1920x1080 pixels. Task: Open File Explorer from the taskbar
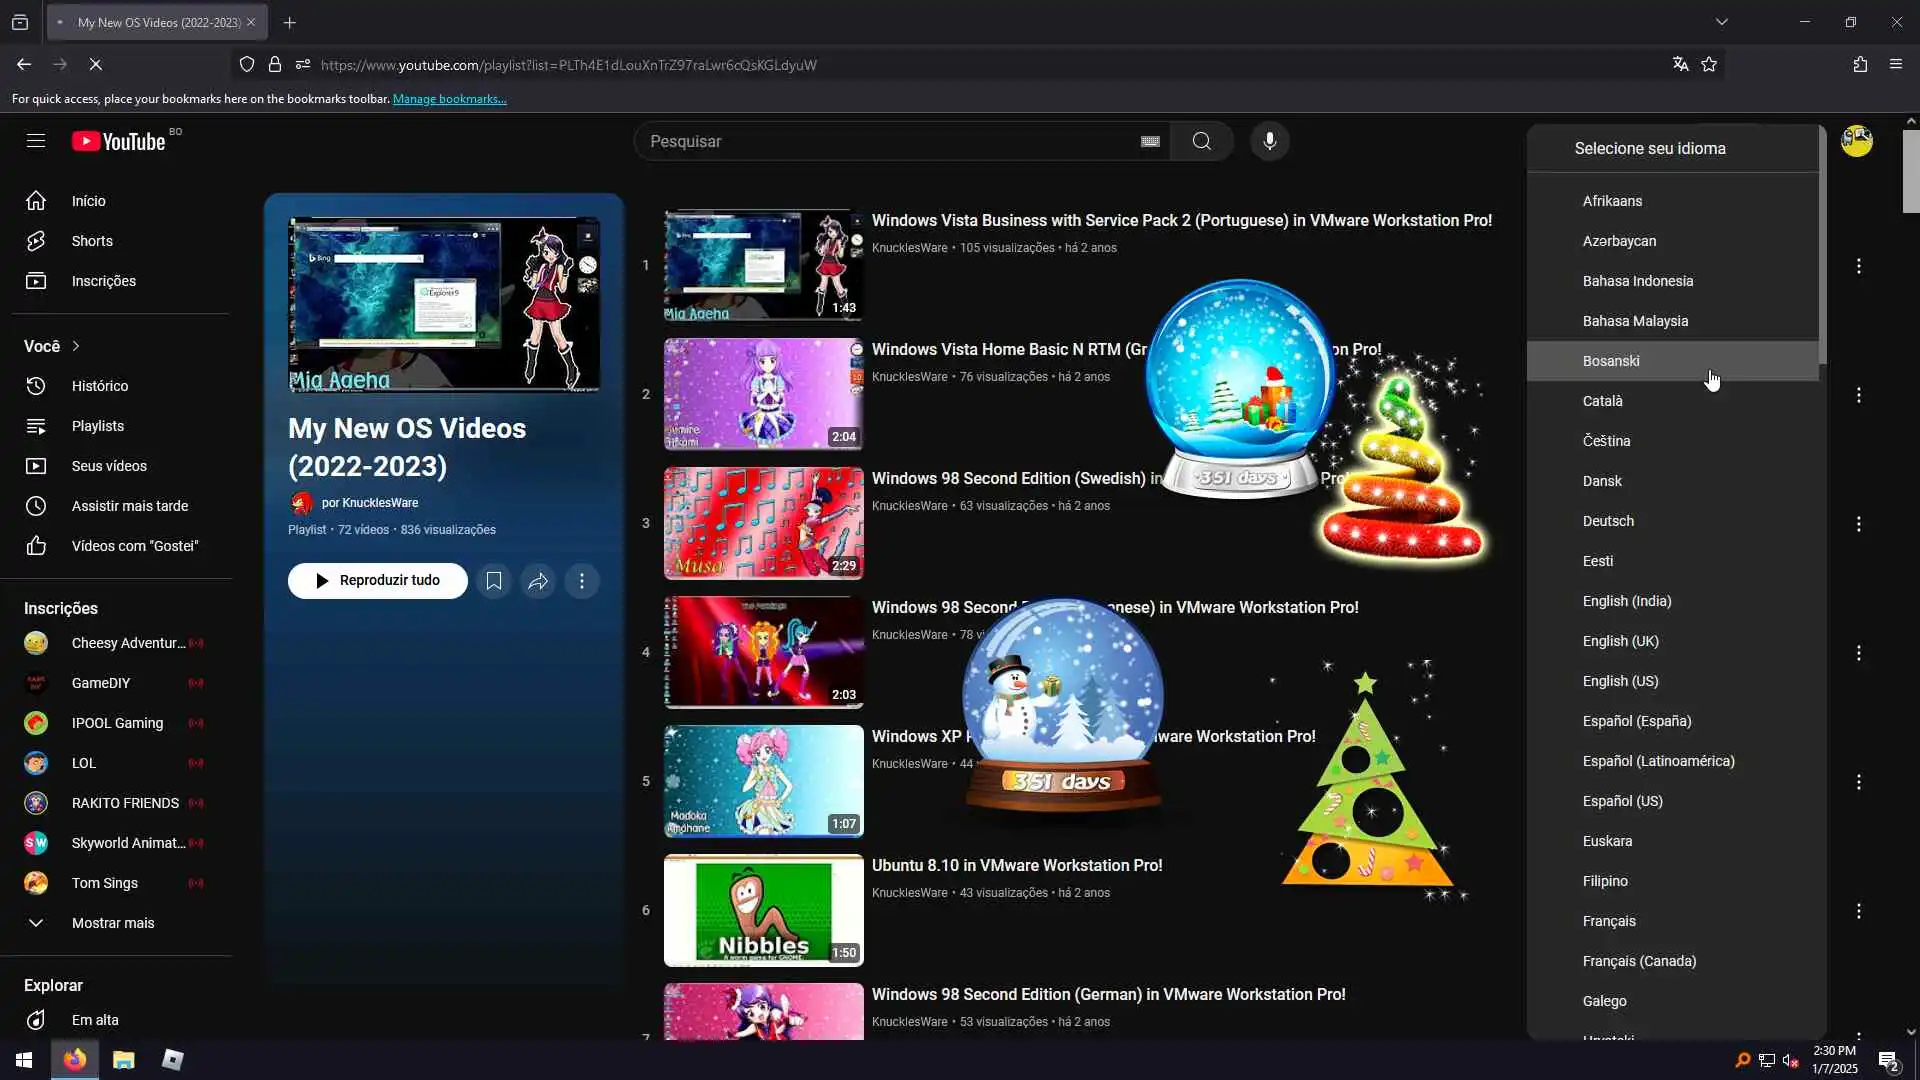pos(123,1060)
